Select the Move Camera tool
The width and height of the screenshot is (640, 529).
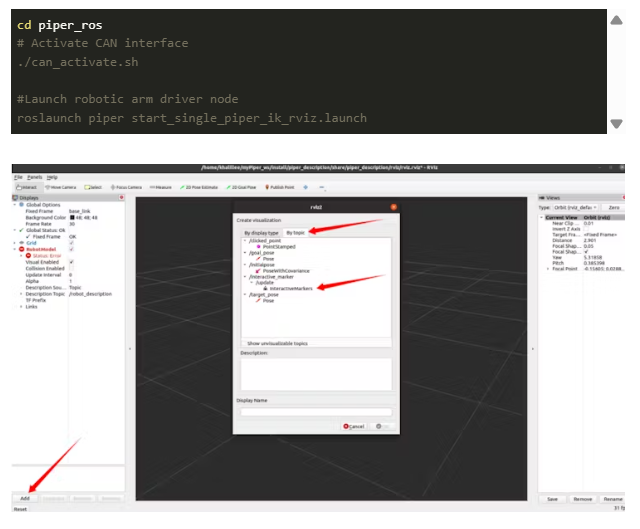[x=60, y=187]
